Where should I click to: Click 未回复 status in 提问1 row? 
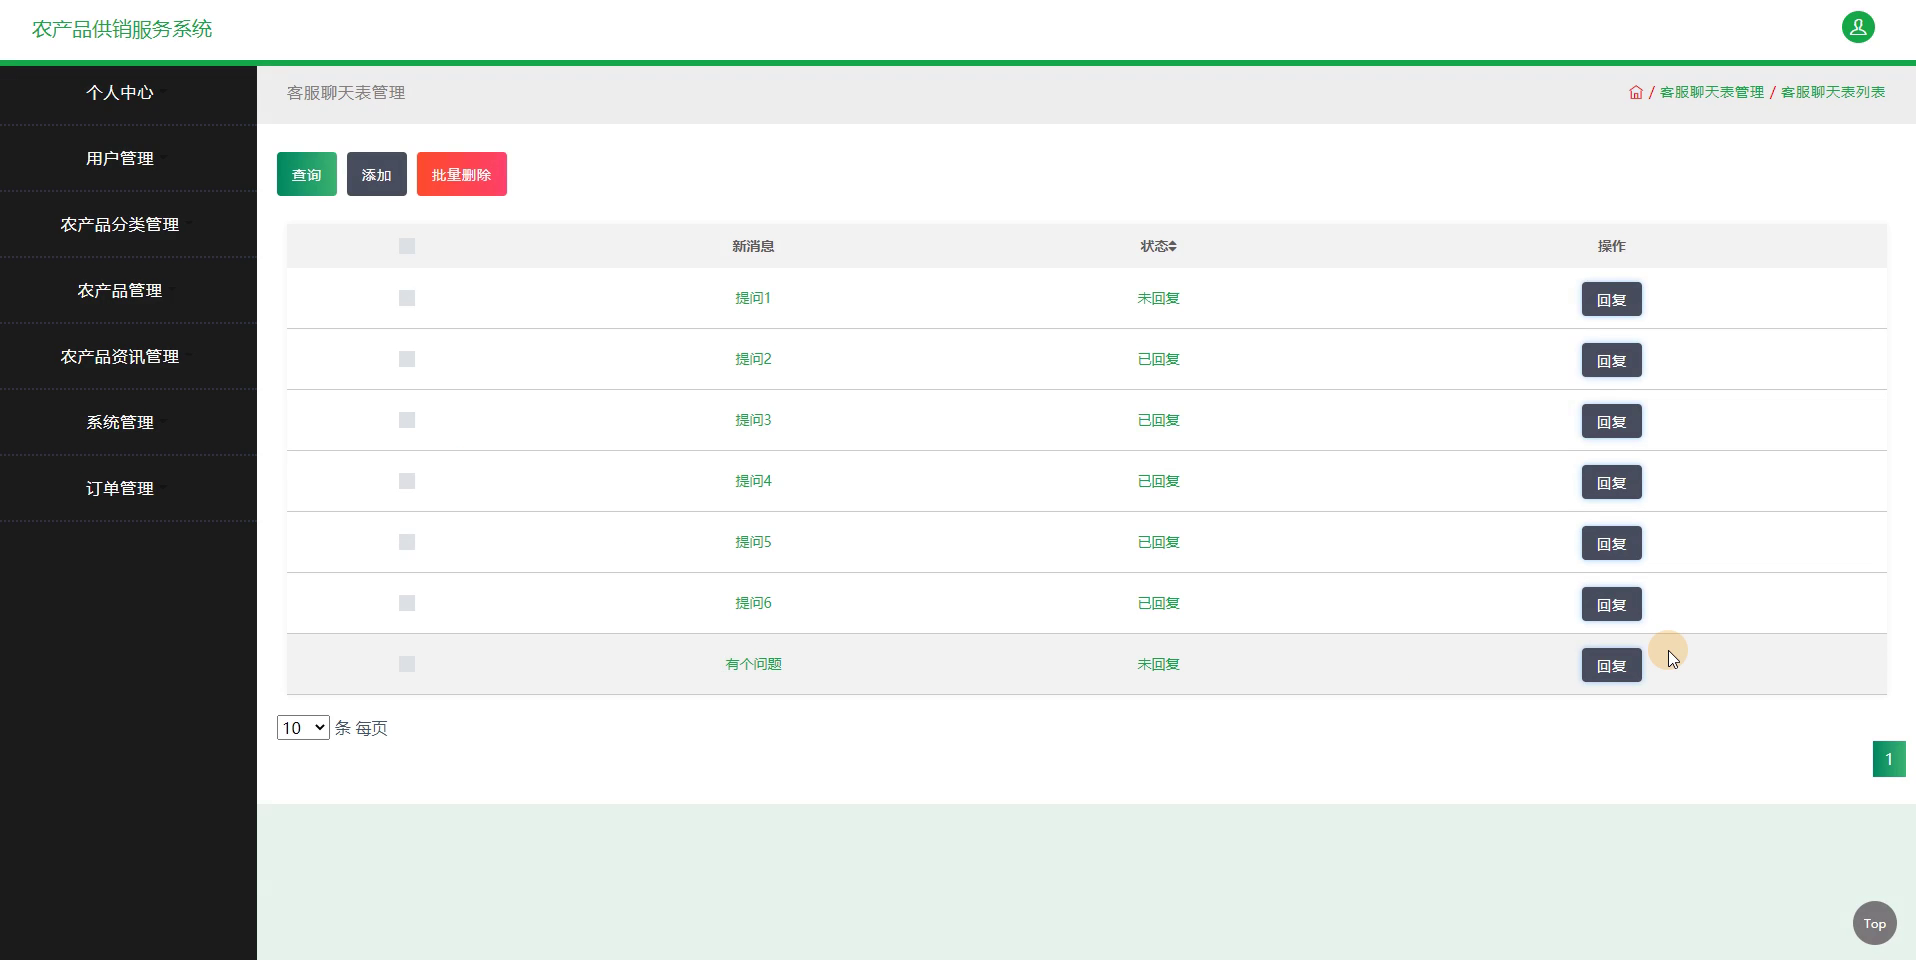[x=1159, y=298]
